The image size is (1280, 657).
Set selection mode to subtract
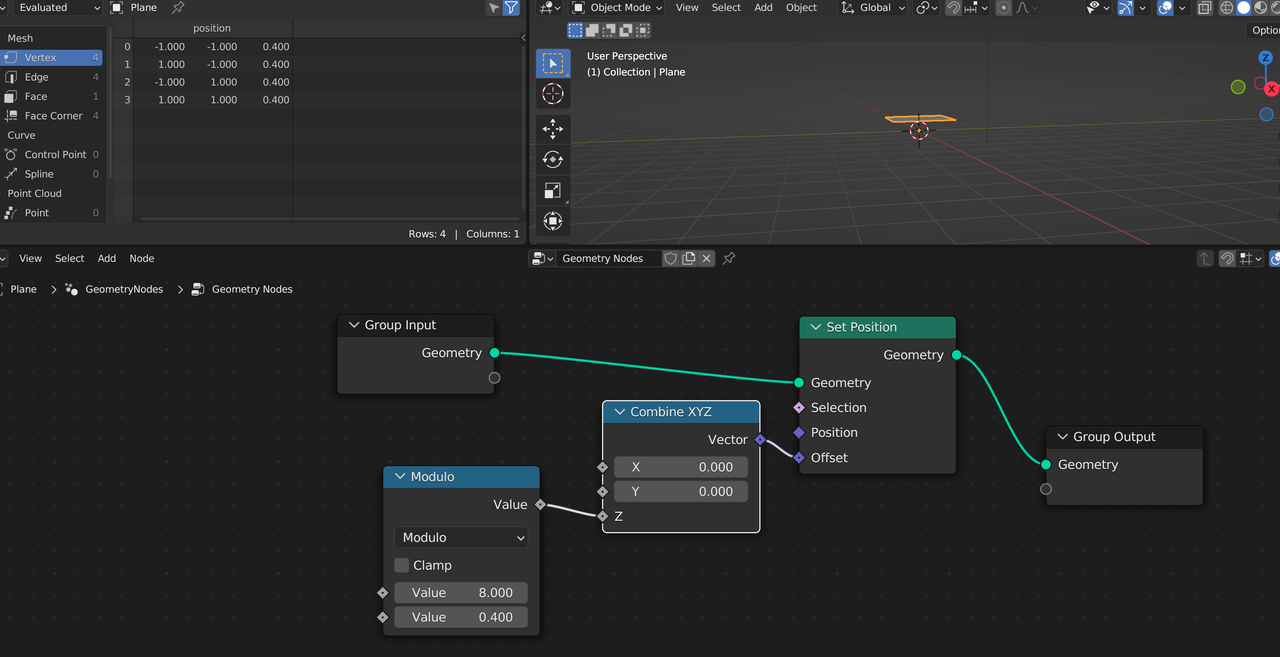(609, 31)
